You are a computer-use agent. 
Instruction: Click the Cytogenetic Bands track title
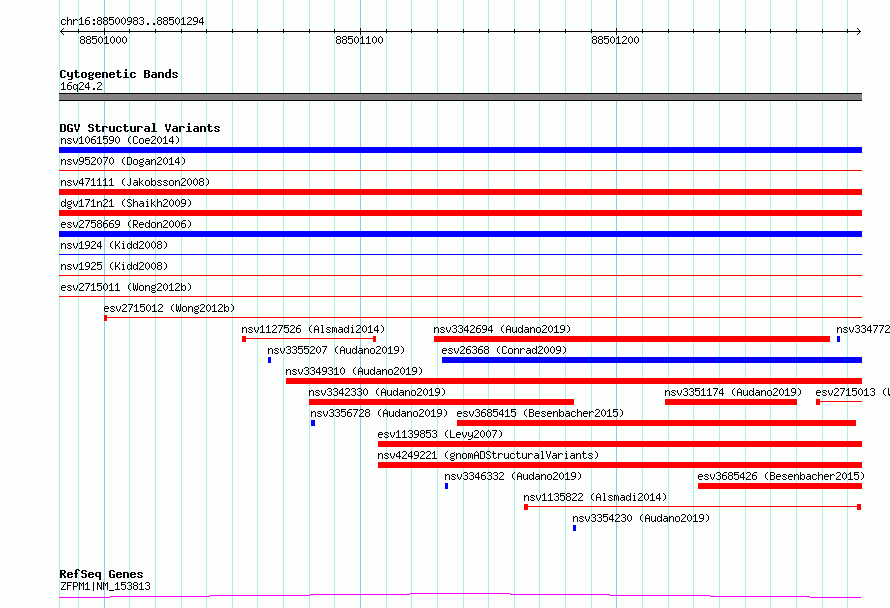[119, 74]
